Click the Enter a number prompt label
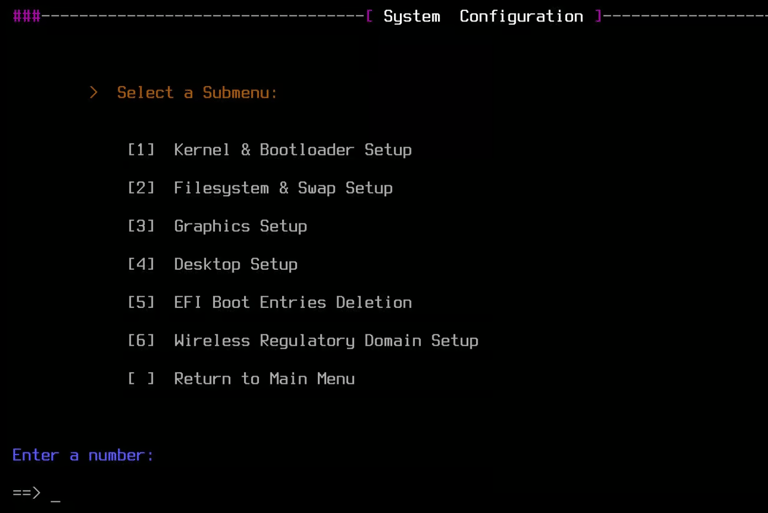 tap(83, 455)
